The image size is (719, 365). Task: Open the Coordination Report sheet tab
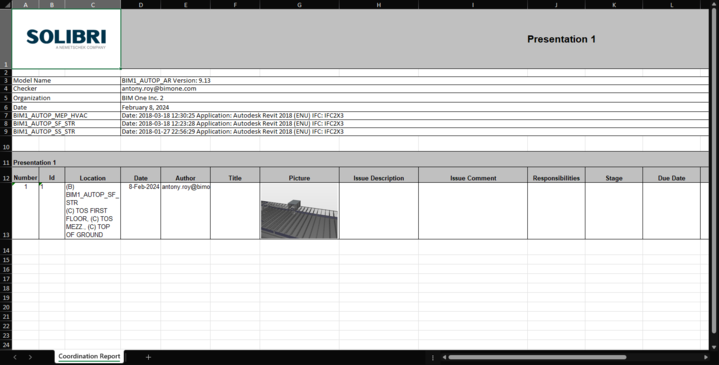point(89,356)
